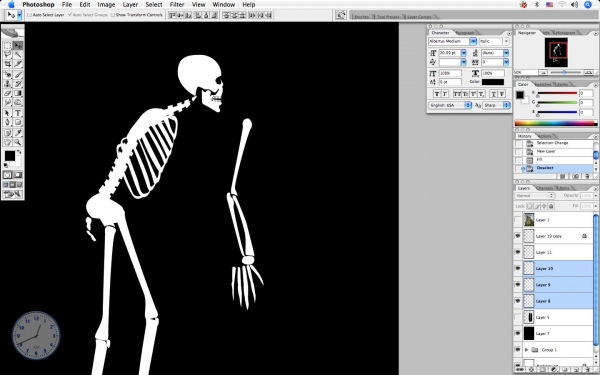Open the Filter menu

177,5
